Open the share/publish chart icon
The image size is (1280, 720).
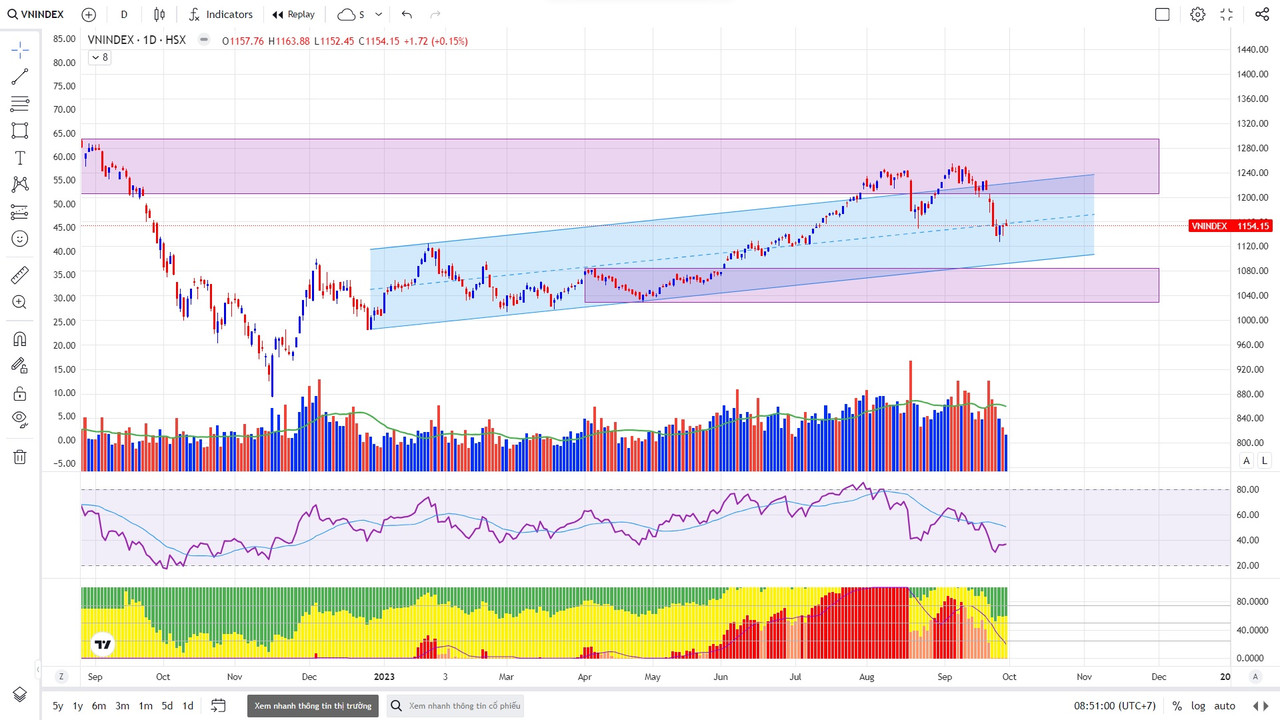[x=1261, y=14]
